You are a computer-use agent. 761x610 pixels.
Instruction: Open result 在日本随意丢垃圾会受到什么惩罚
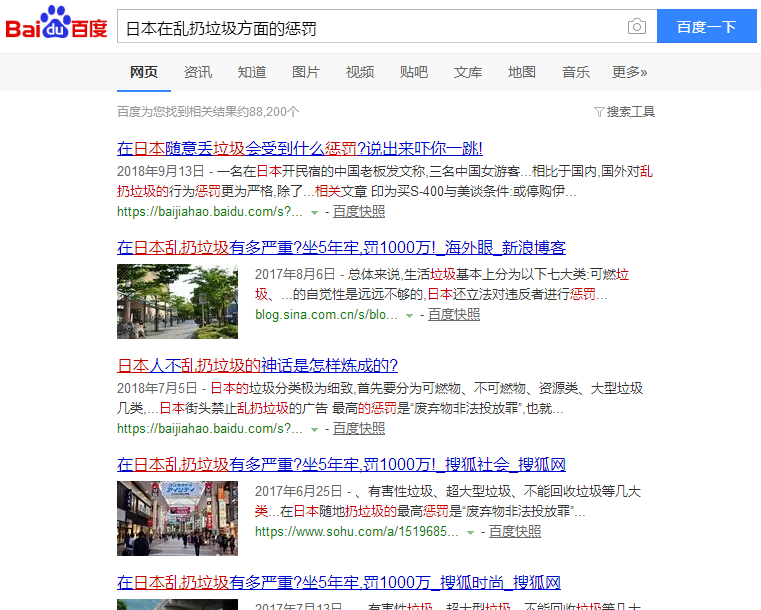(300, 148)
